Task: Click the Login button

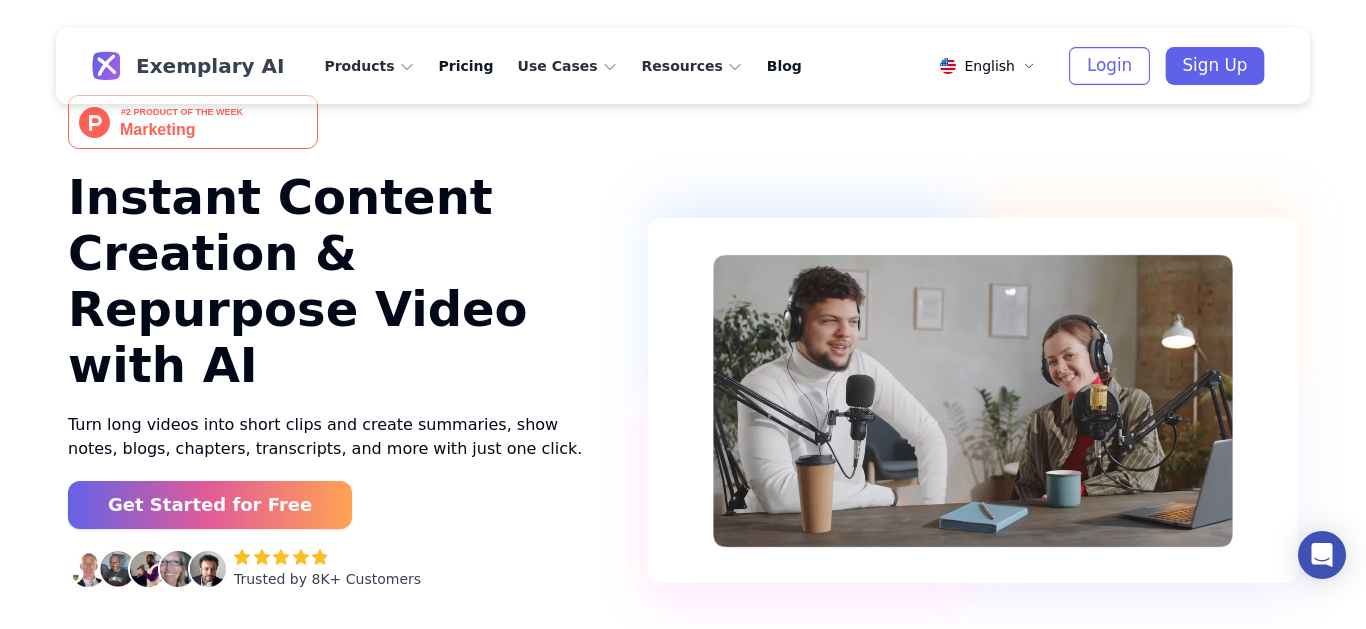Action: [x=1109, y=66]
